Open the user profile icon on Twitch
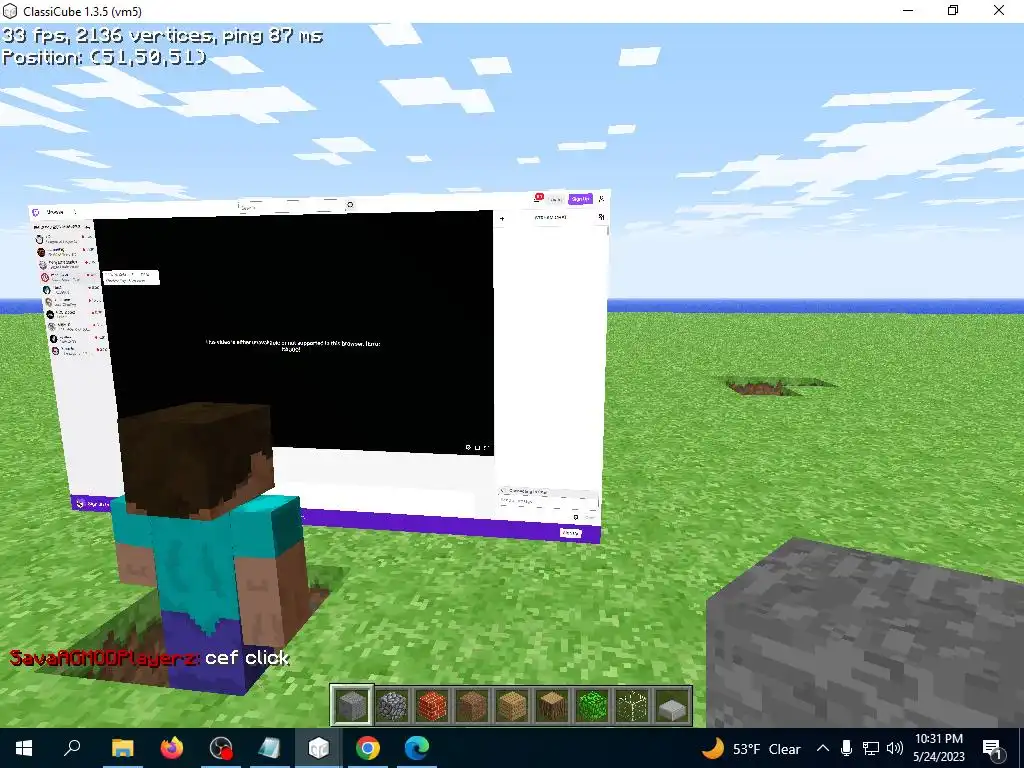 pos(601,199)
